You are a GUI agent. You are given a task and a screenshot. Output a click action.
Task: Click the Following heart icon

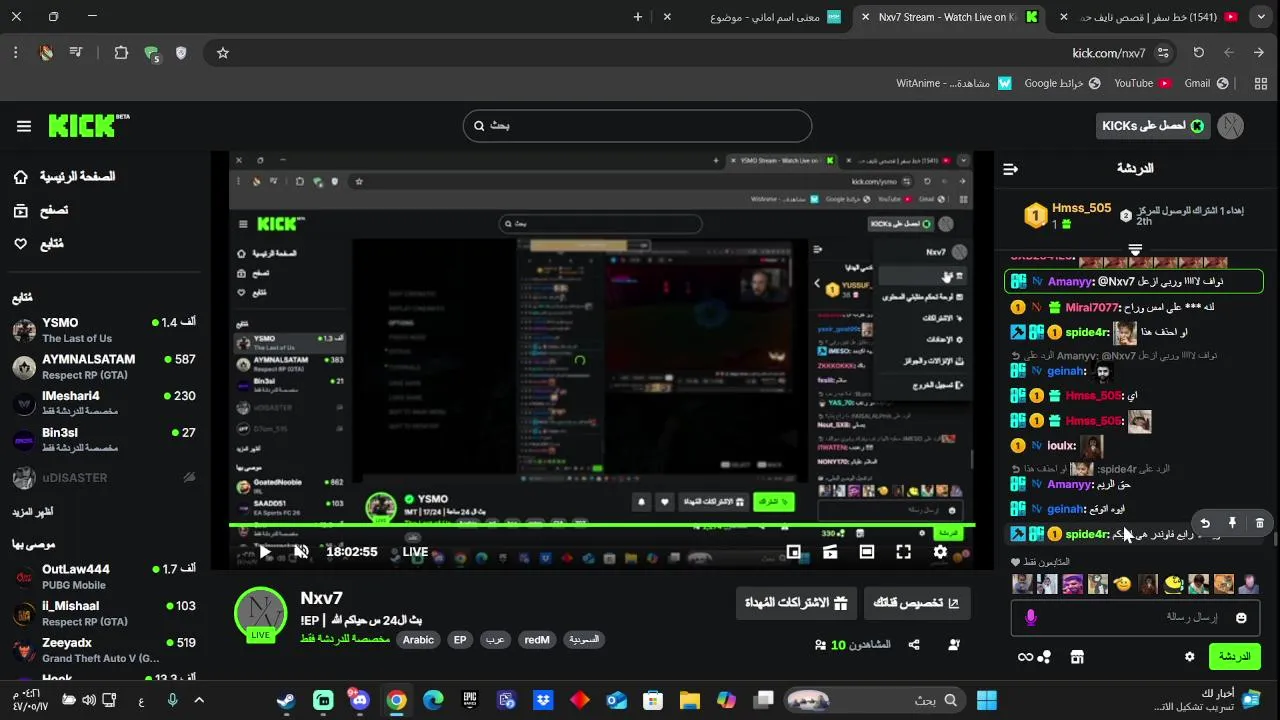[x=21, y=243]
